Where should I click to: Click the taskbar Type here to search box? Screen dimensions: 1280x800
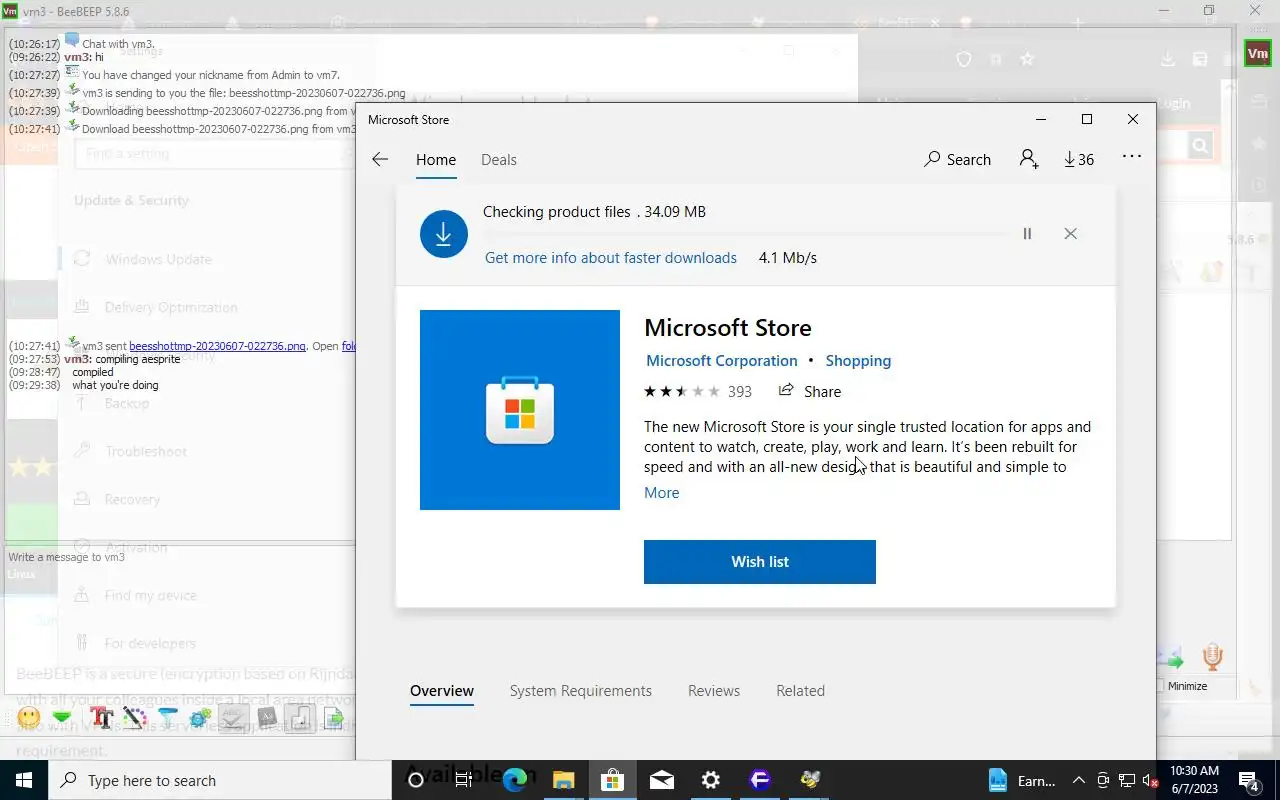click(x=220, y=780)
